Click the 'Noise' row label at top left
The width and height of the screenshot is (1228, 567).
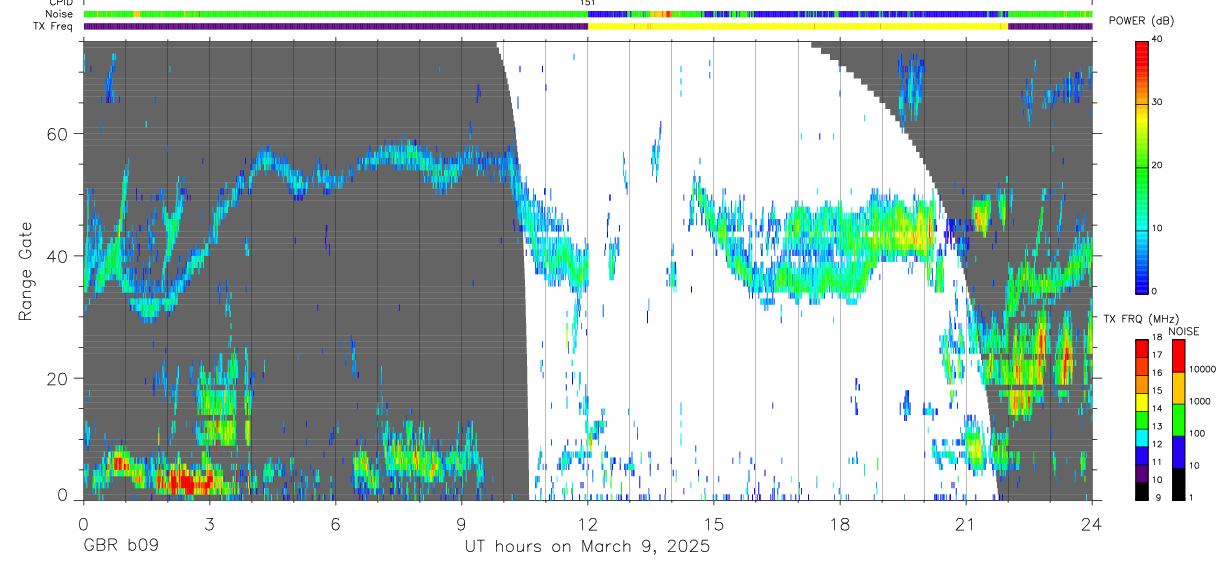pos(58,14)
